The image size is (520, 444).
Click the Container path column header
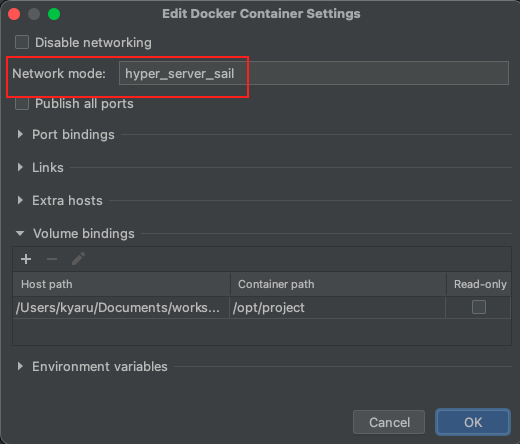(338, 284)
